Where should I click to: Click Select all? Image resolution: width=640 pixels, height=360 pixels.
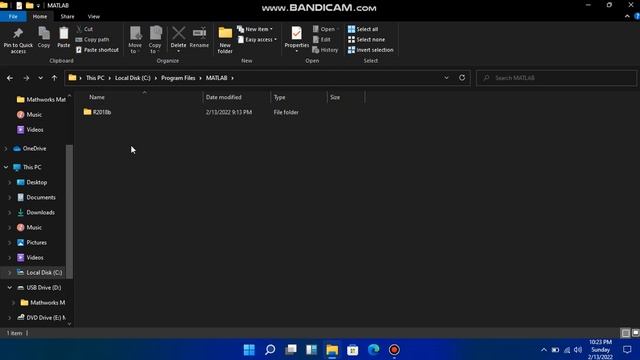(363, 29)
